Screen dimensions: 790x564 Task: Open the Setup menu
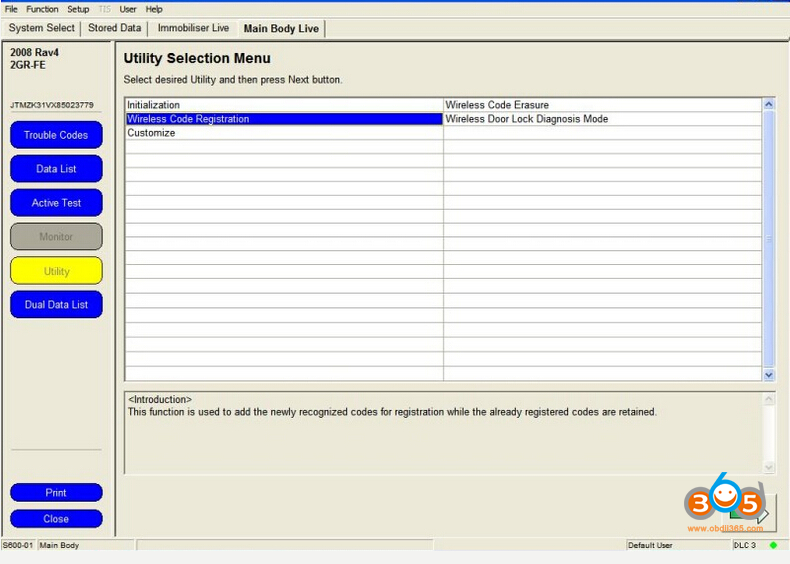tap(78, 9)
